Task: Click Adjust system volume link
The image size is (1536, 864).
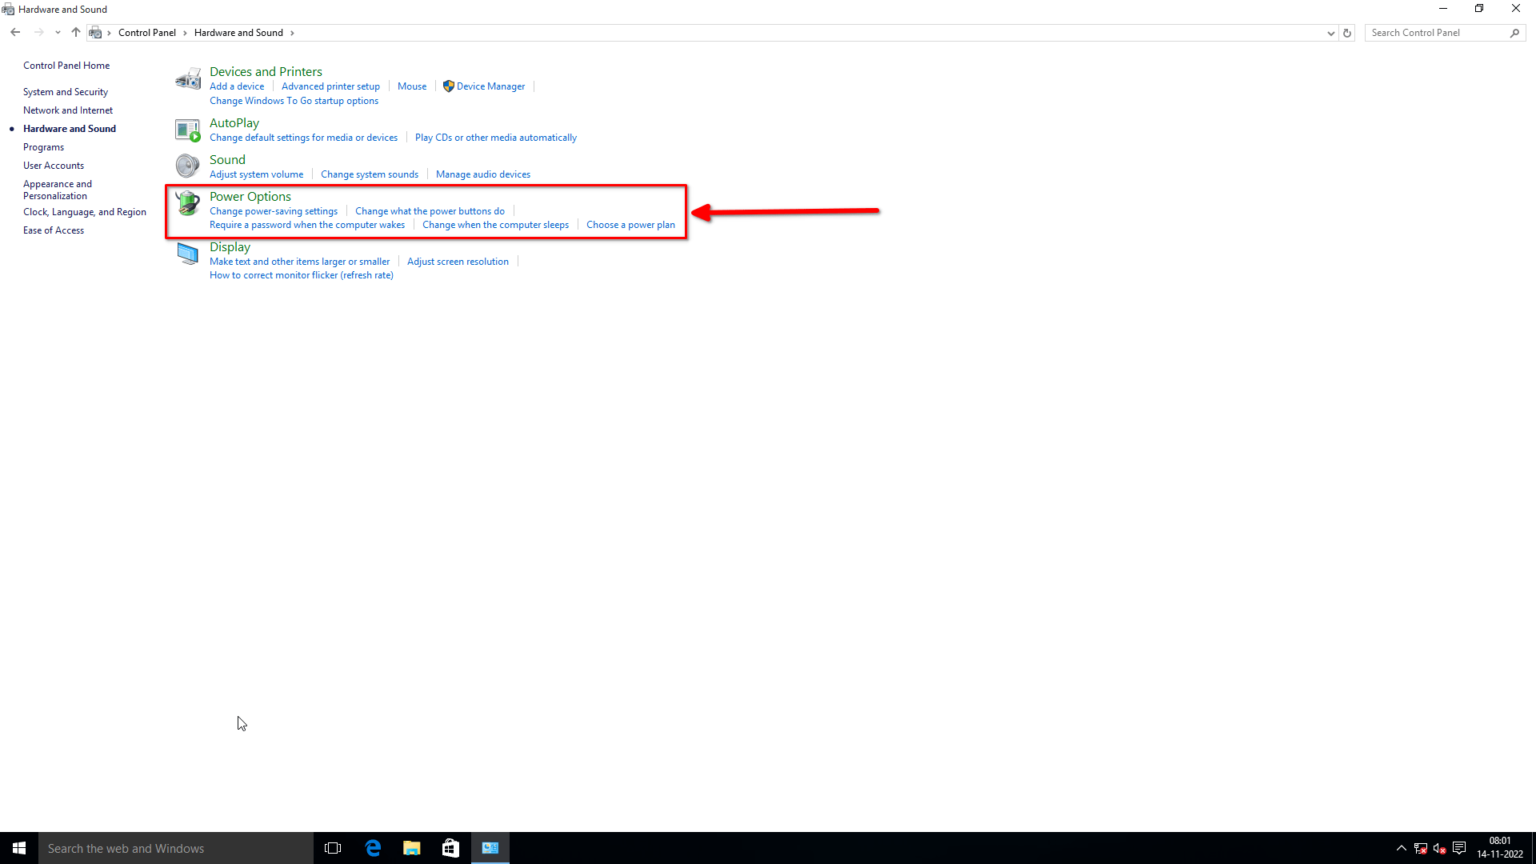Action: (256, 174)
